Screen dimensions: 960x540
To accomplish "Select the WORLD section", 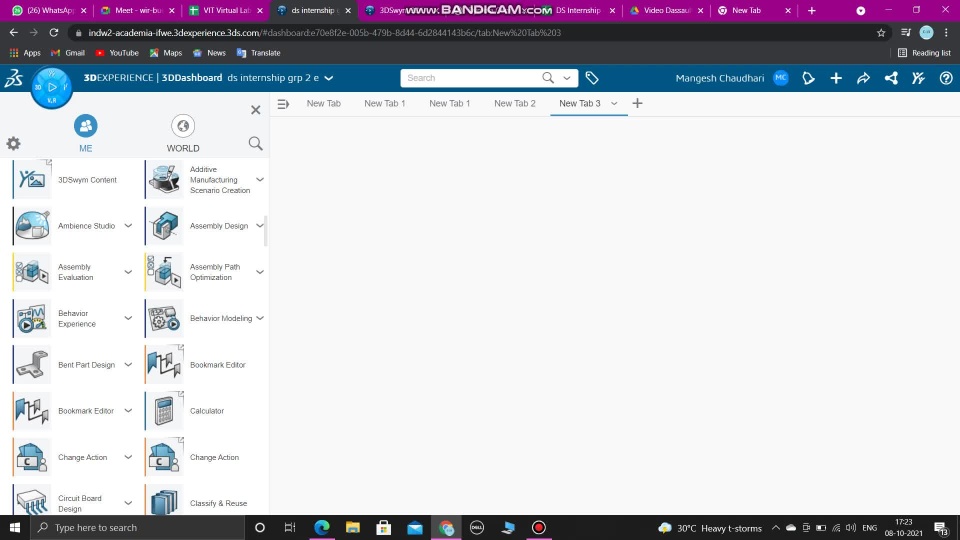I will [182, 133].
